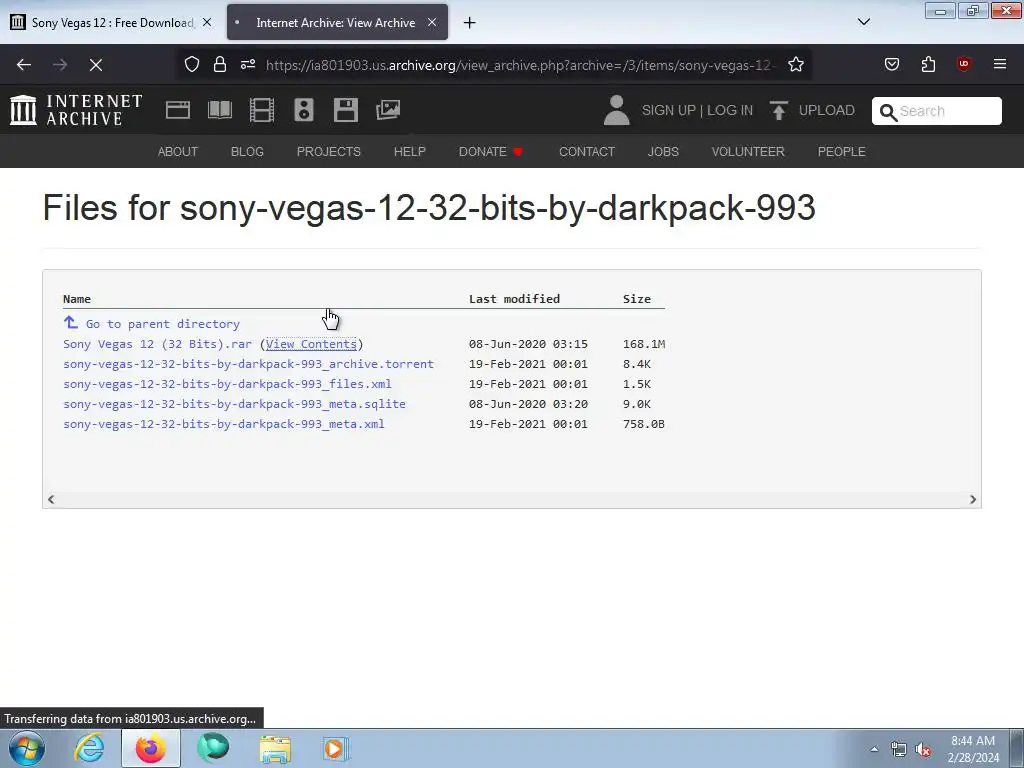Image resolution: width=1024 pixels, height=768 pixels.
Task: Click the Upload arrow icon
Action: [778, 110]
